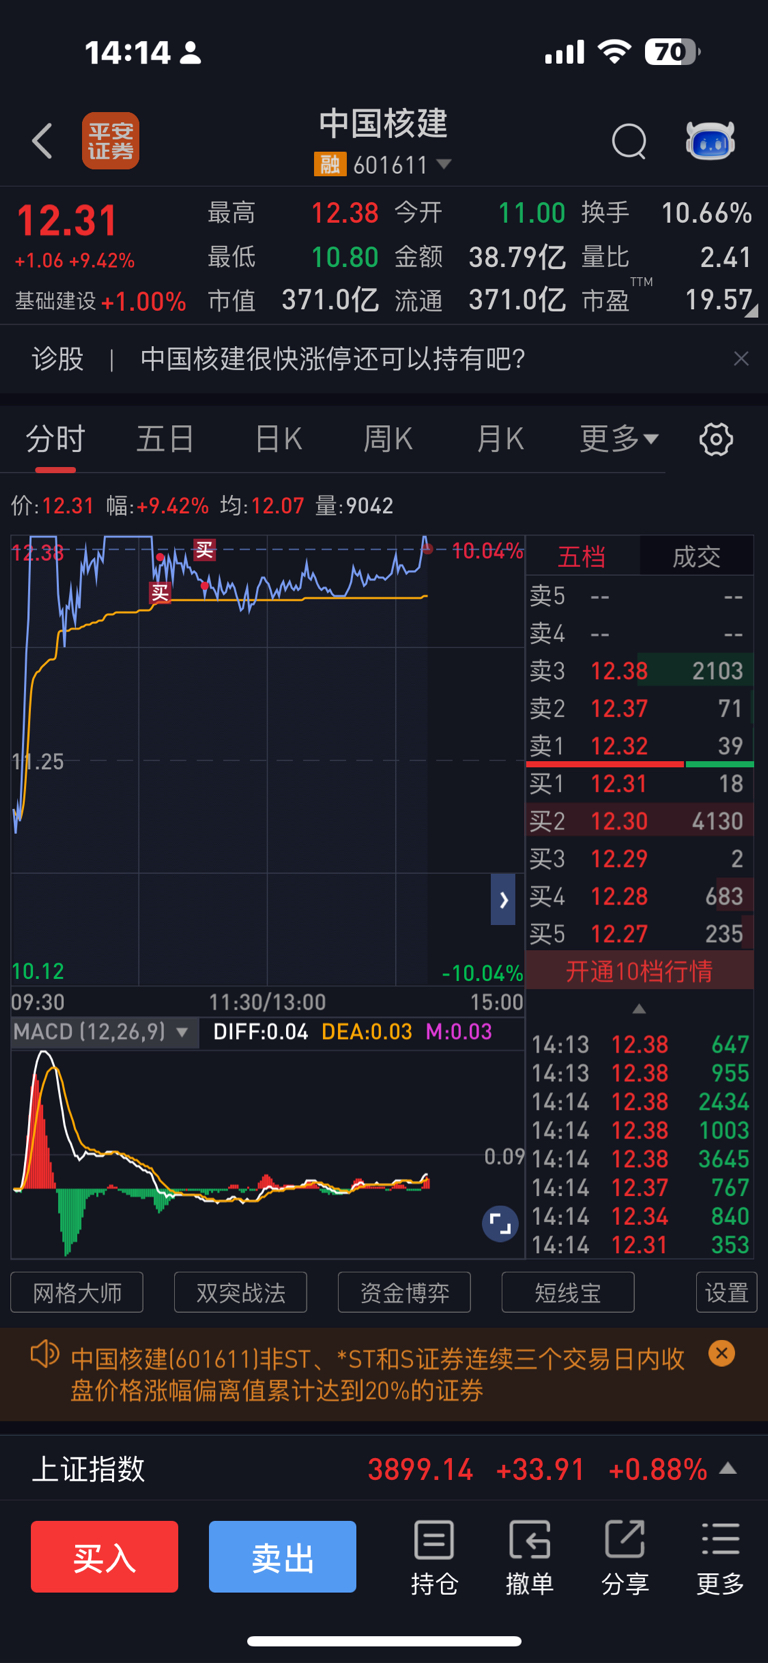Tap the status bar clock 14:14

point(128,52)
